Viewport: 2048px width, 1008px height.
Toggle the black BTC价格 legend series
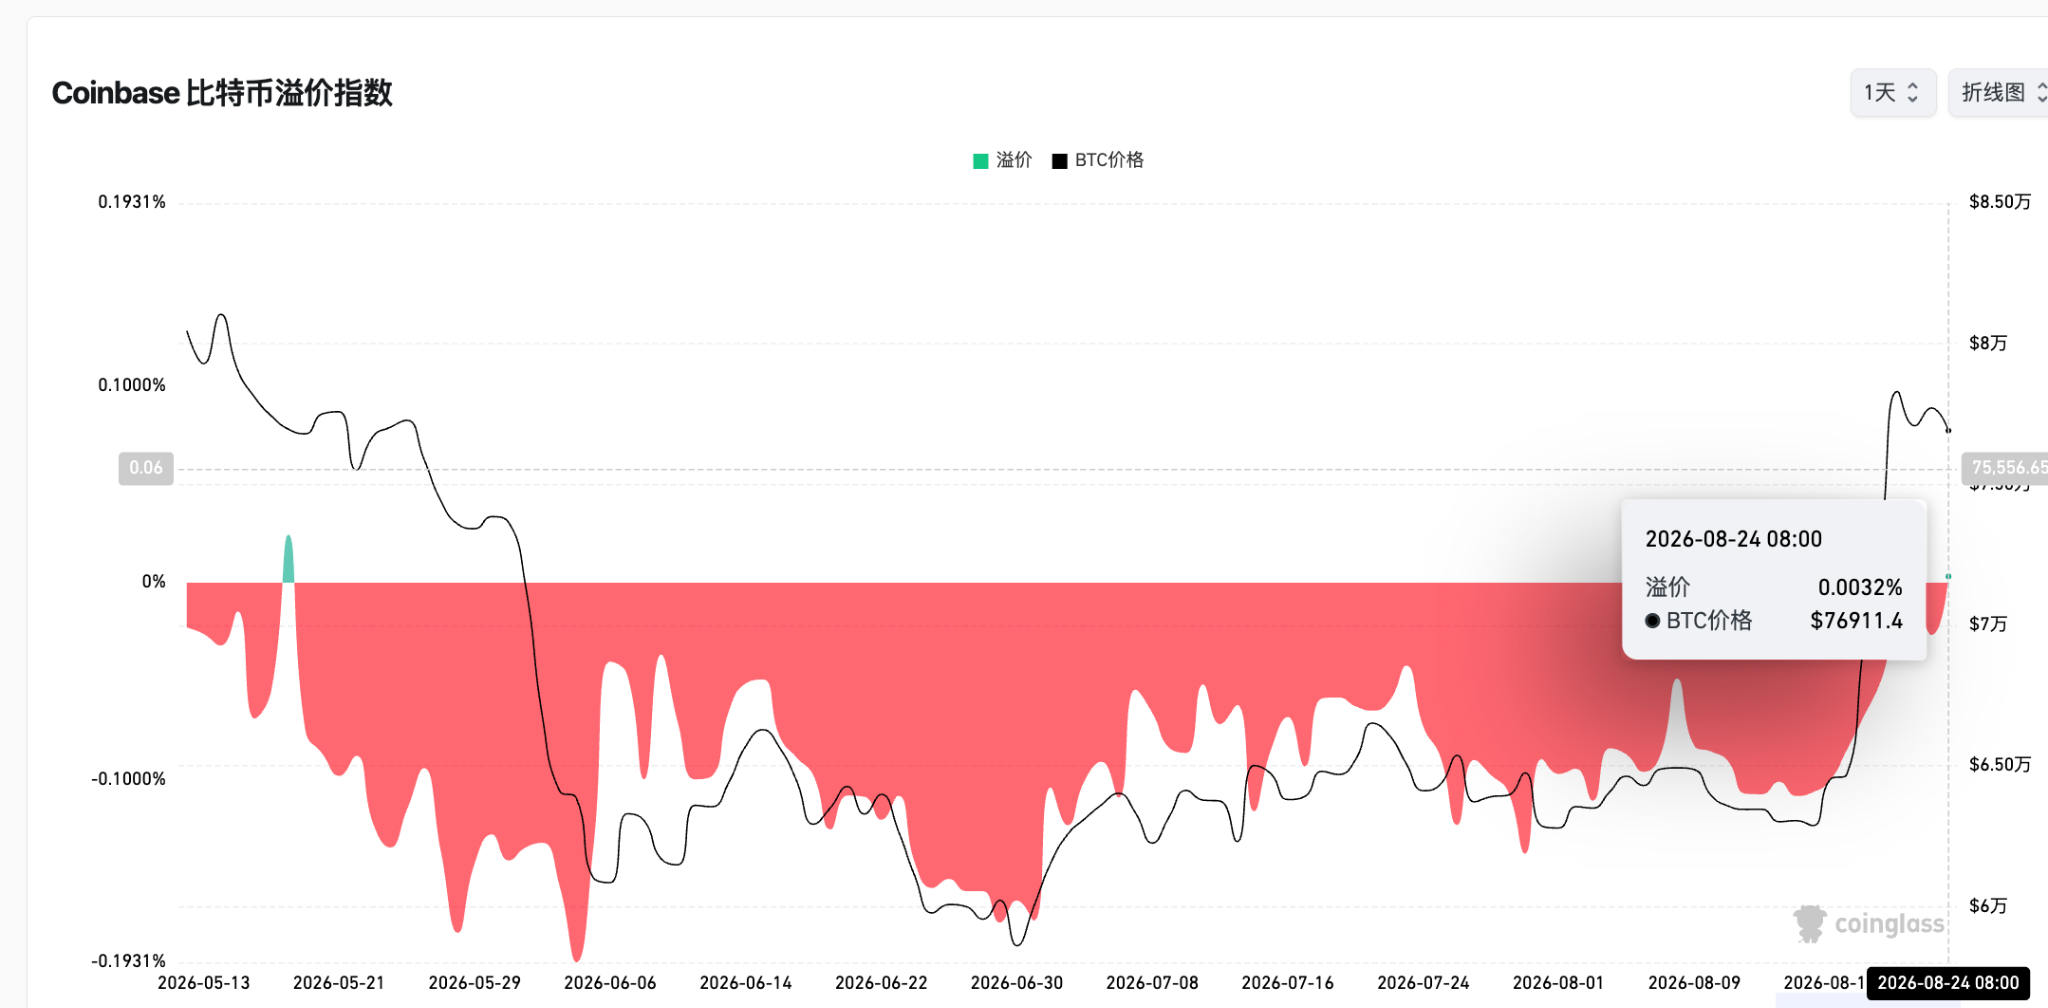point(1098,160)
